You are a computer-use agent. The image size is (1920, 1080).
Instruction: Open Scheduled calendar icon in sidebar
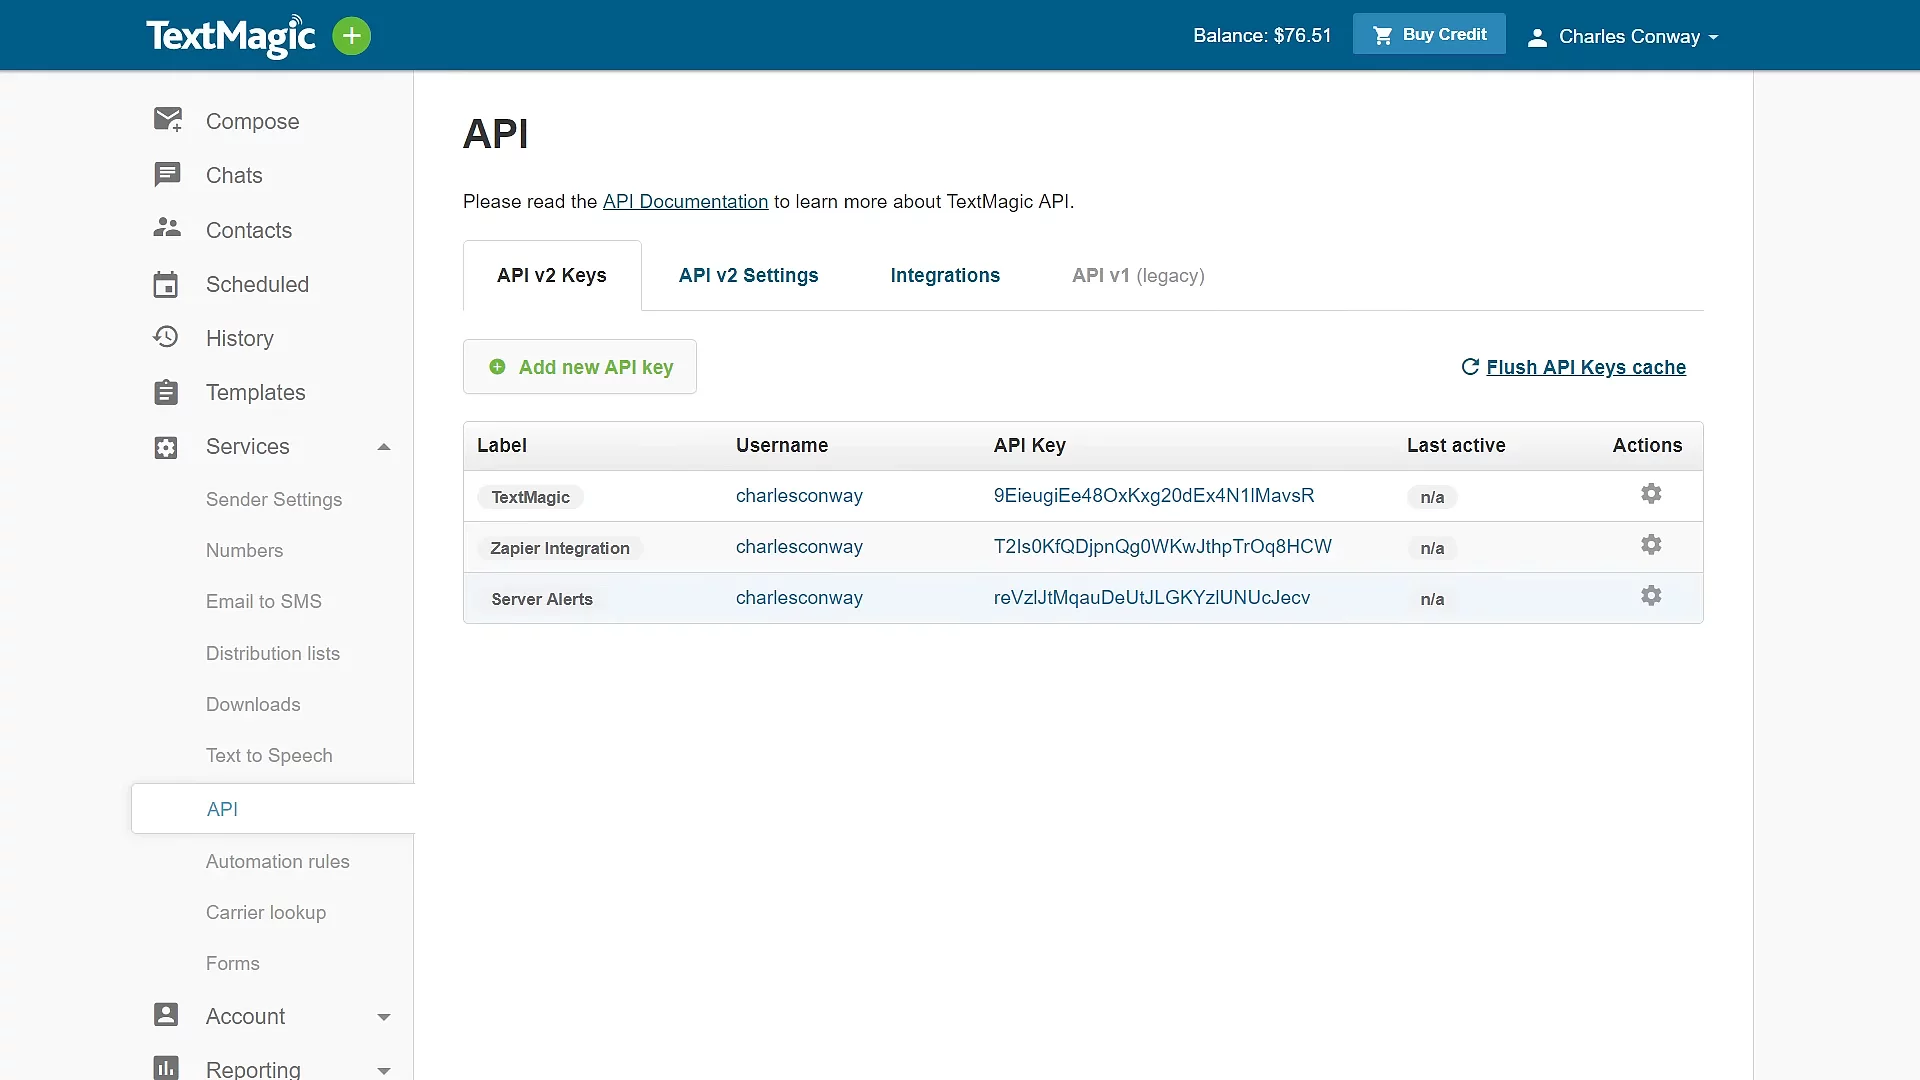point(166,284)
